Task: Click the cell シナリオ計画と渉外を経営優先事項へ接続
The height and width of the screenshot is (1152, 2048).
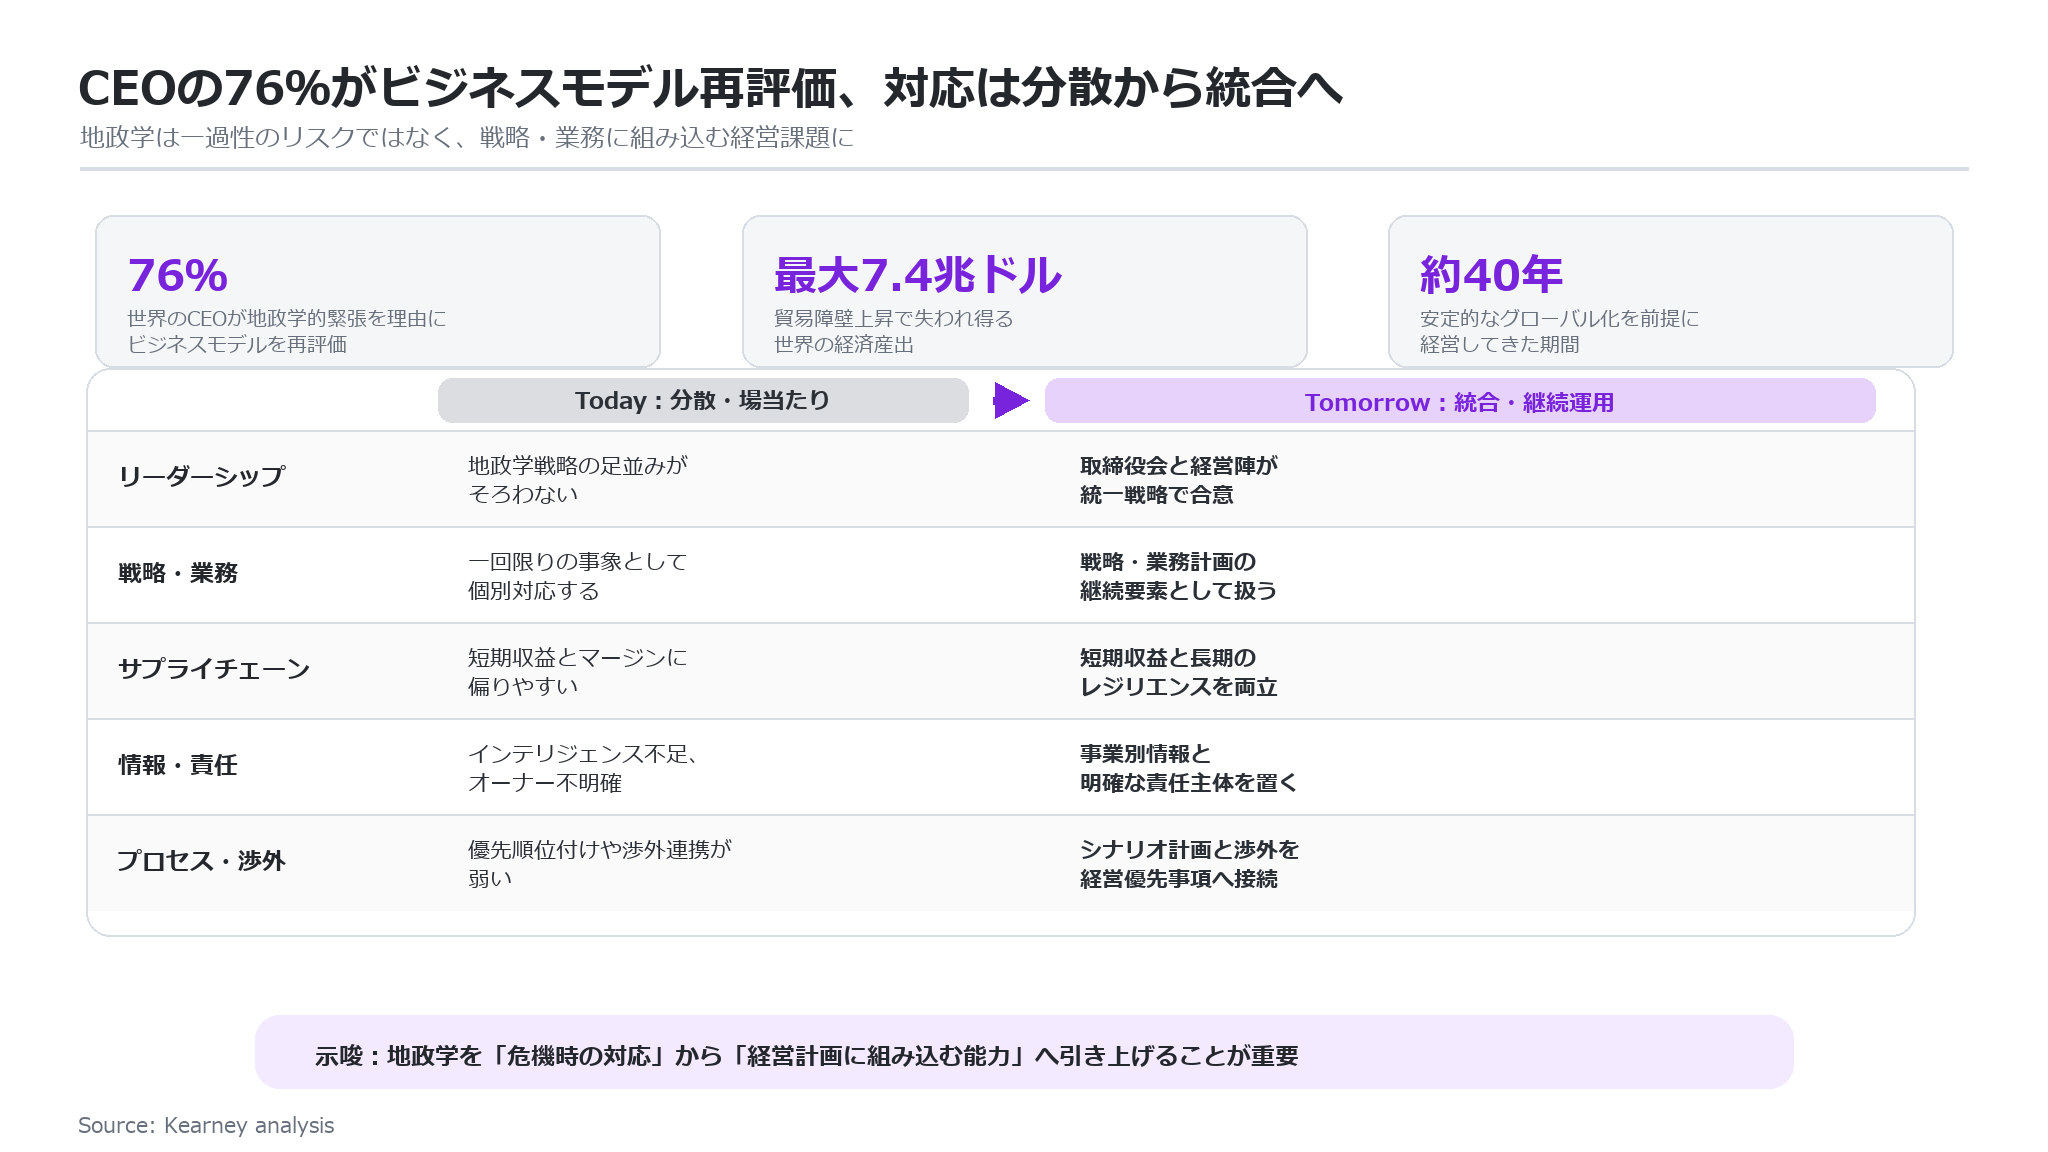Action: (1190, 864)
